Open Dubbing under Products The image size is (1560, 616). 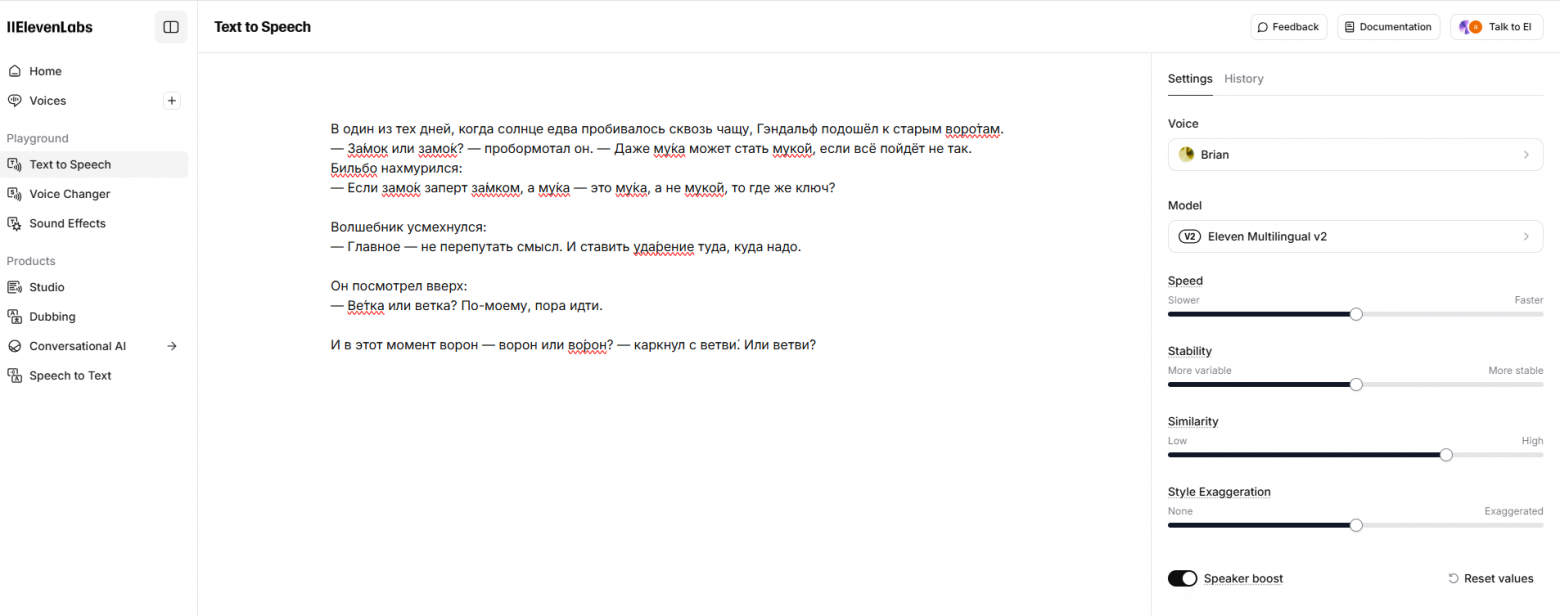coord(94,317)
